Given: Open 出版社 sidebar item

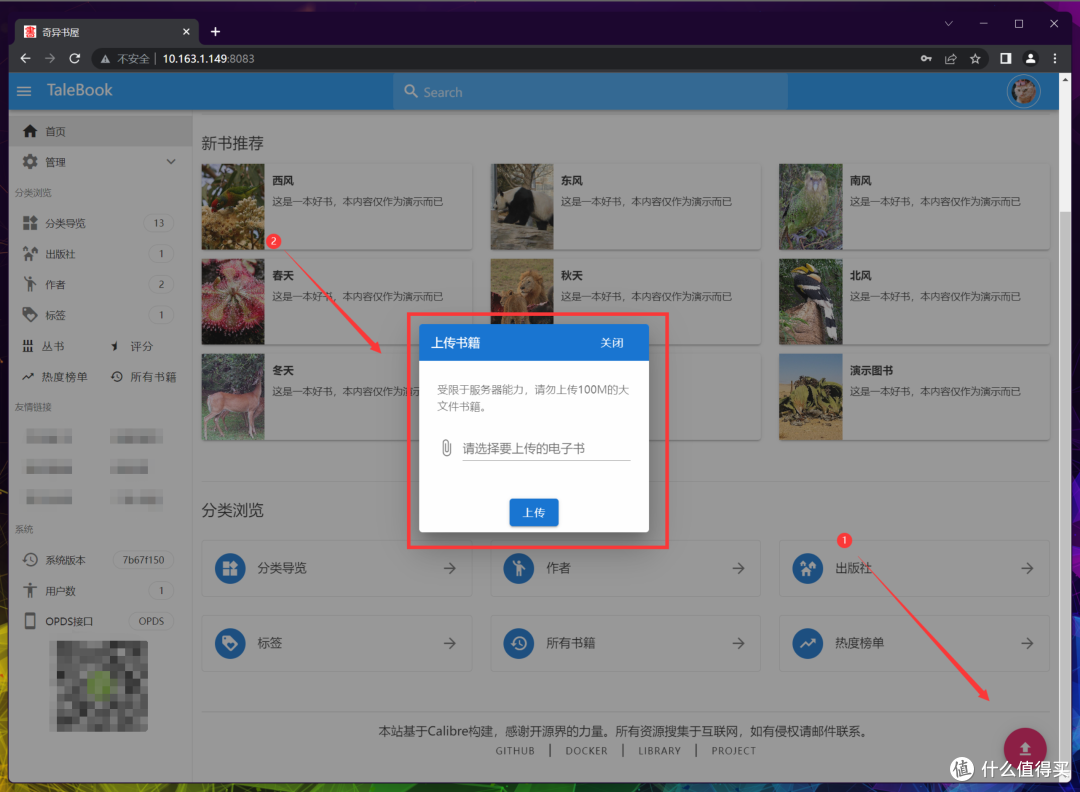Looking at the screenshot, I should (x=101, y=253).
